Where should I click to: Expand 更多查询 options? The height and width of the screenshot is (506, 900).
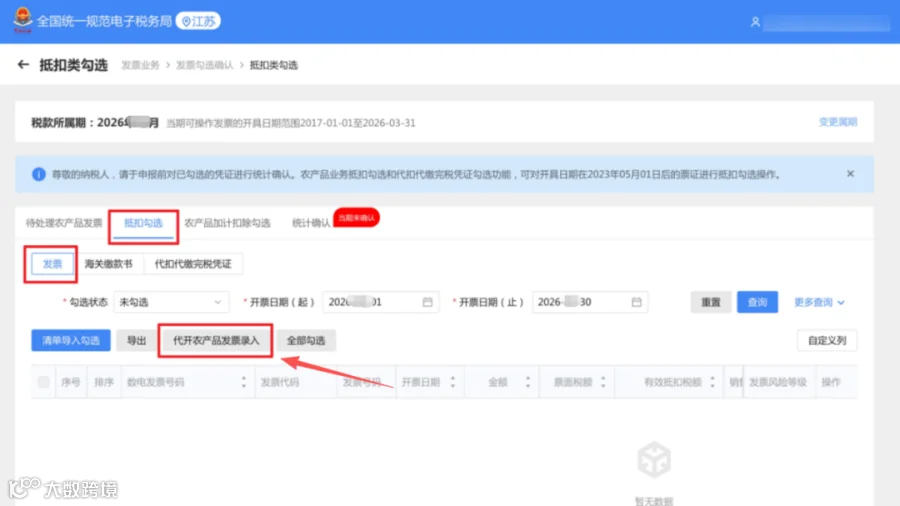819,302
